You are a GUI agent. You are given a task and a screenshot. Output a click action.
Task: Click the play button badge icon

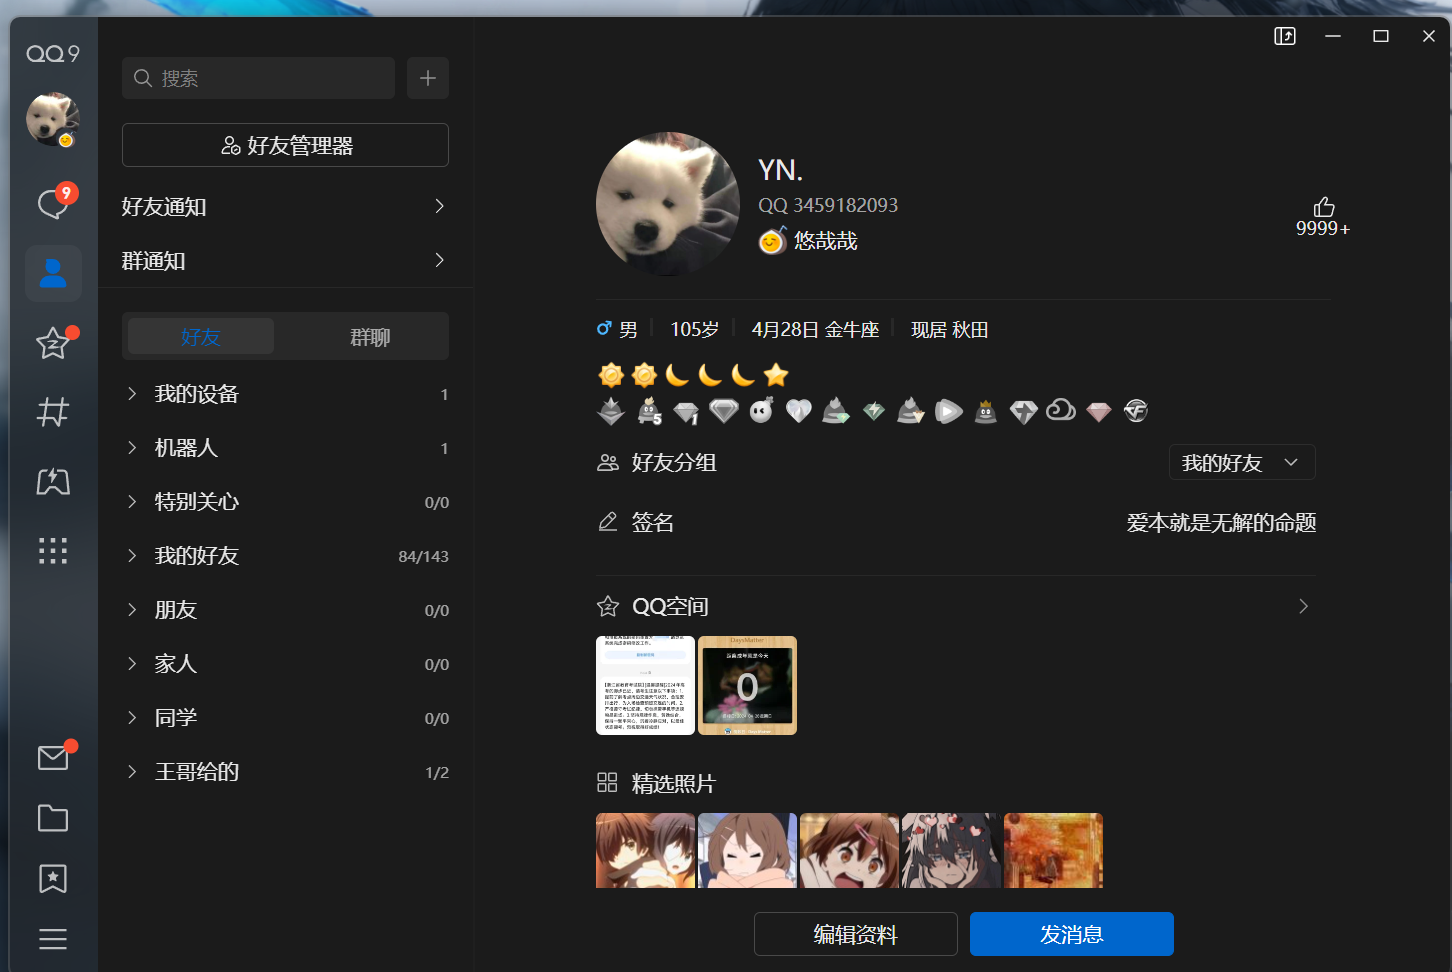click(949, 411)
